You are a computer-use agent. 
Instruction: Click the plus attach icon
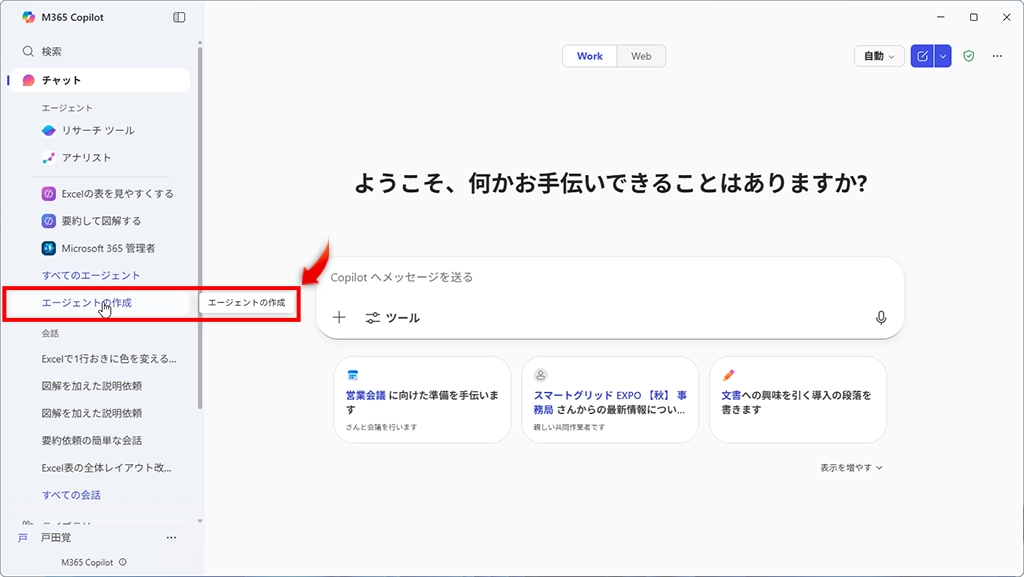pos(339,317)
